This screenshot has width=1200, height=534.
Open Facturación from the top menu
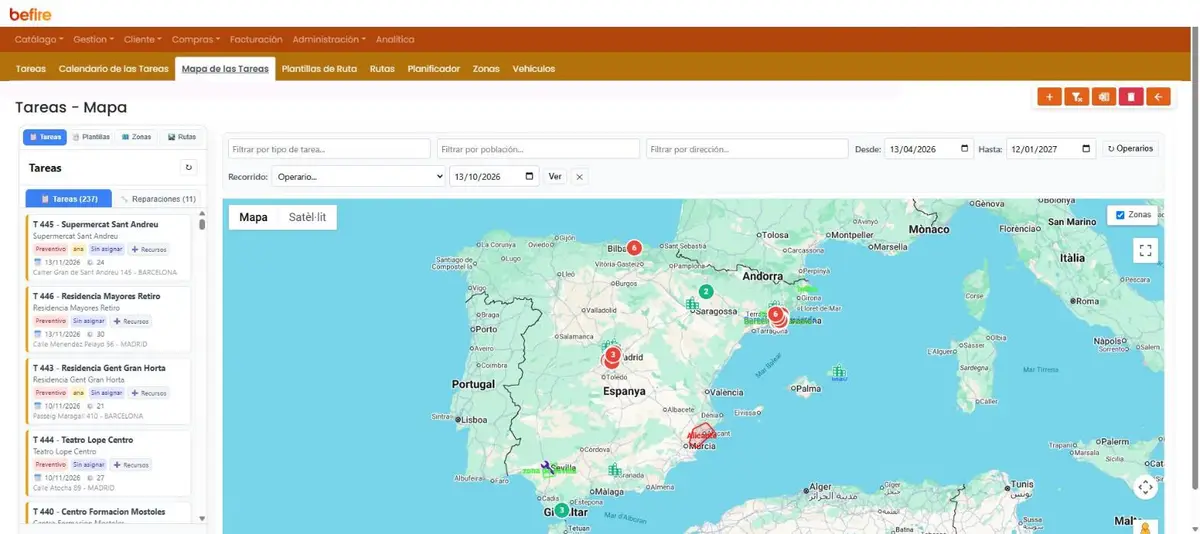coord(256,40)
